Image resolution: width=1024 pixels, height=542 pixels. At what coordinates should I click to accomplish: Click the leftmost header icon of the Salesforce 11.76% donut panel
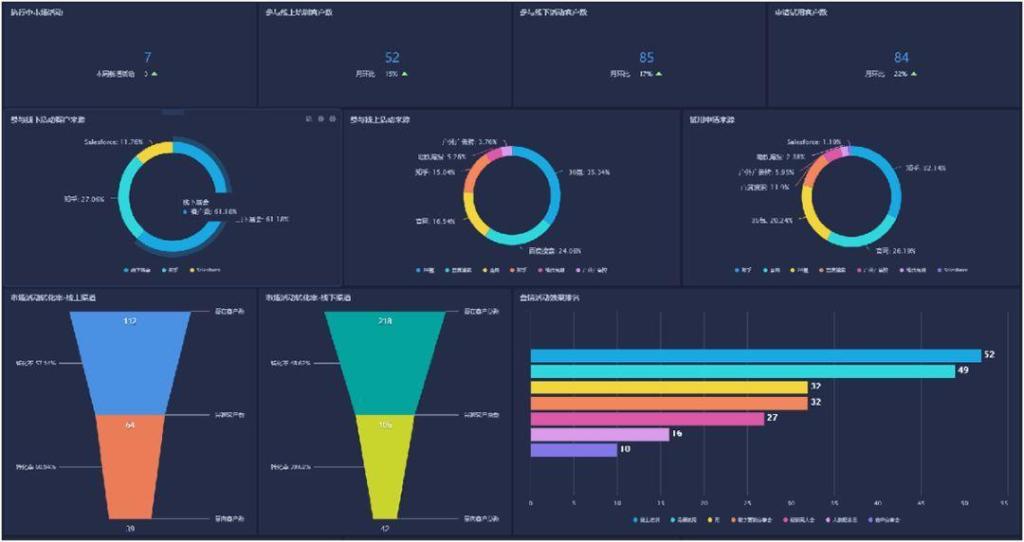[309, 119]
